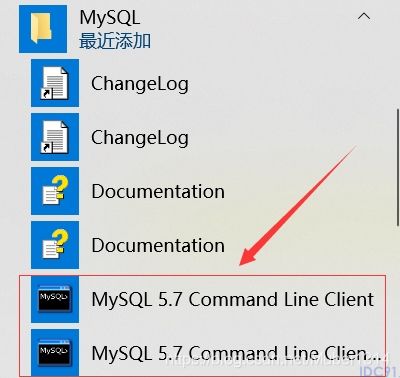Open the ChangeLog entry just above Documentation
The image size is (400, 378).
pos(110,137)
